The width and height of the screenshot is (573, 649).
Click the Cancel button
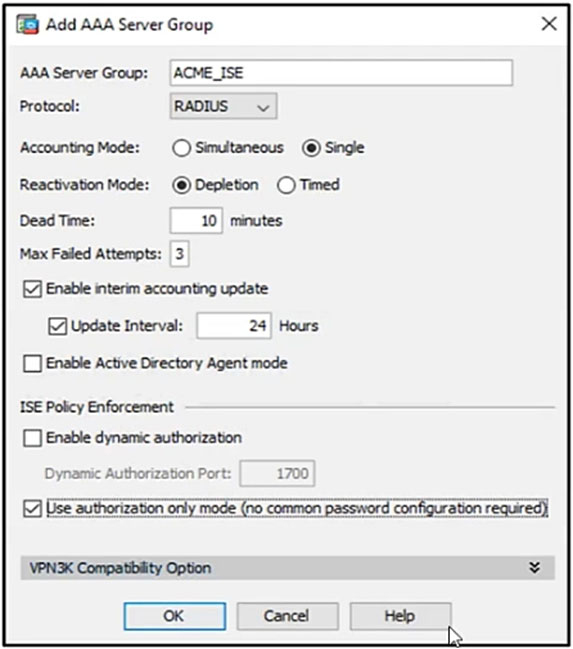point(287,616)
